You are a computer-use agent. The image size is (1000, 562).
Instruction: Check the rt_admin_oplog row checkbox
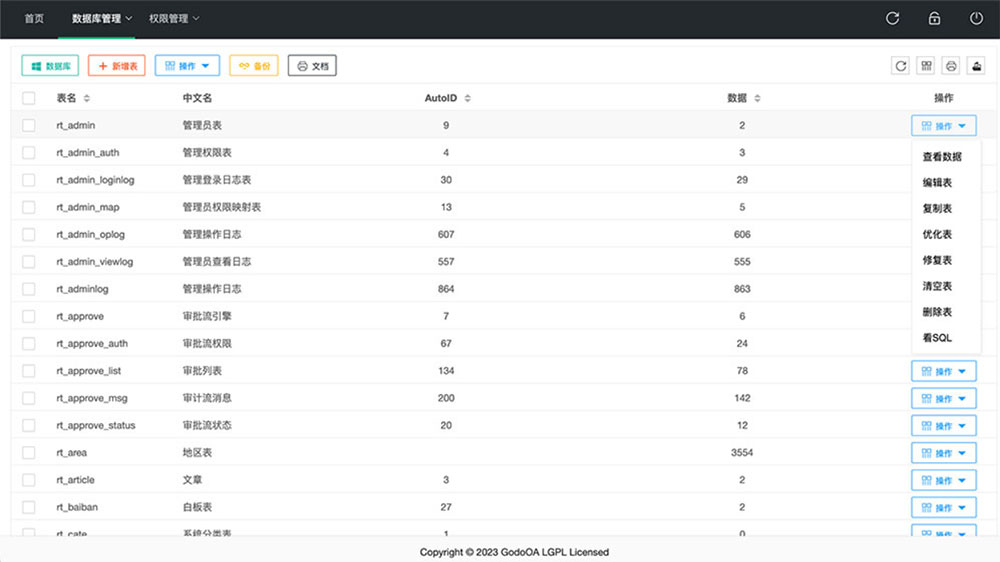click(x=29, y=234)
